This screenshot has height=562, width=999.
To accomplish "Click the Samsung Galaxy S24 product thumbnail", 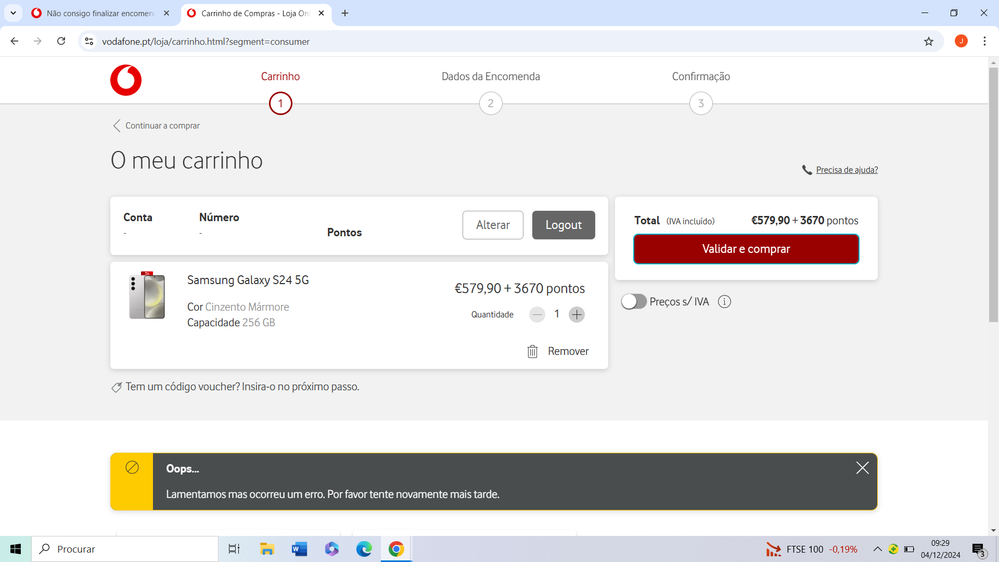I will coord(147,296).
